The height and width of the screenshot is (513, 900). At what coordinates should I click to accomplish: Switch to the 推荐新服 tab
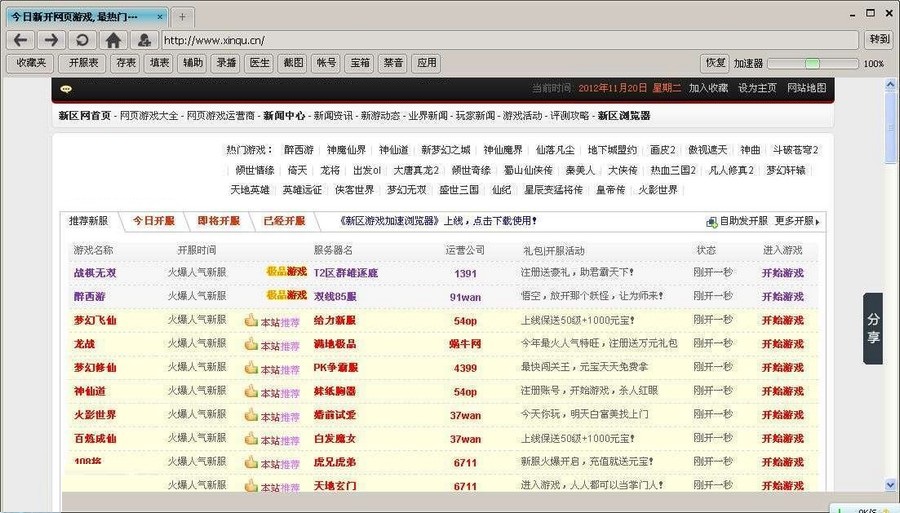click(88, 221)
